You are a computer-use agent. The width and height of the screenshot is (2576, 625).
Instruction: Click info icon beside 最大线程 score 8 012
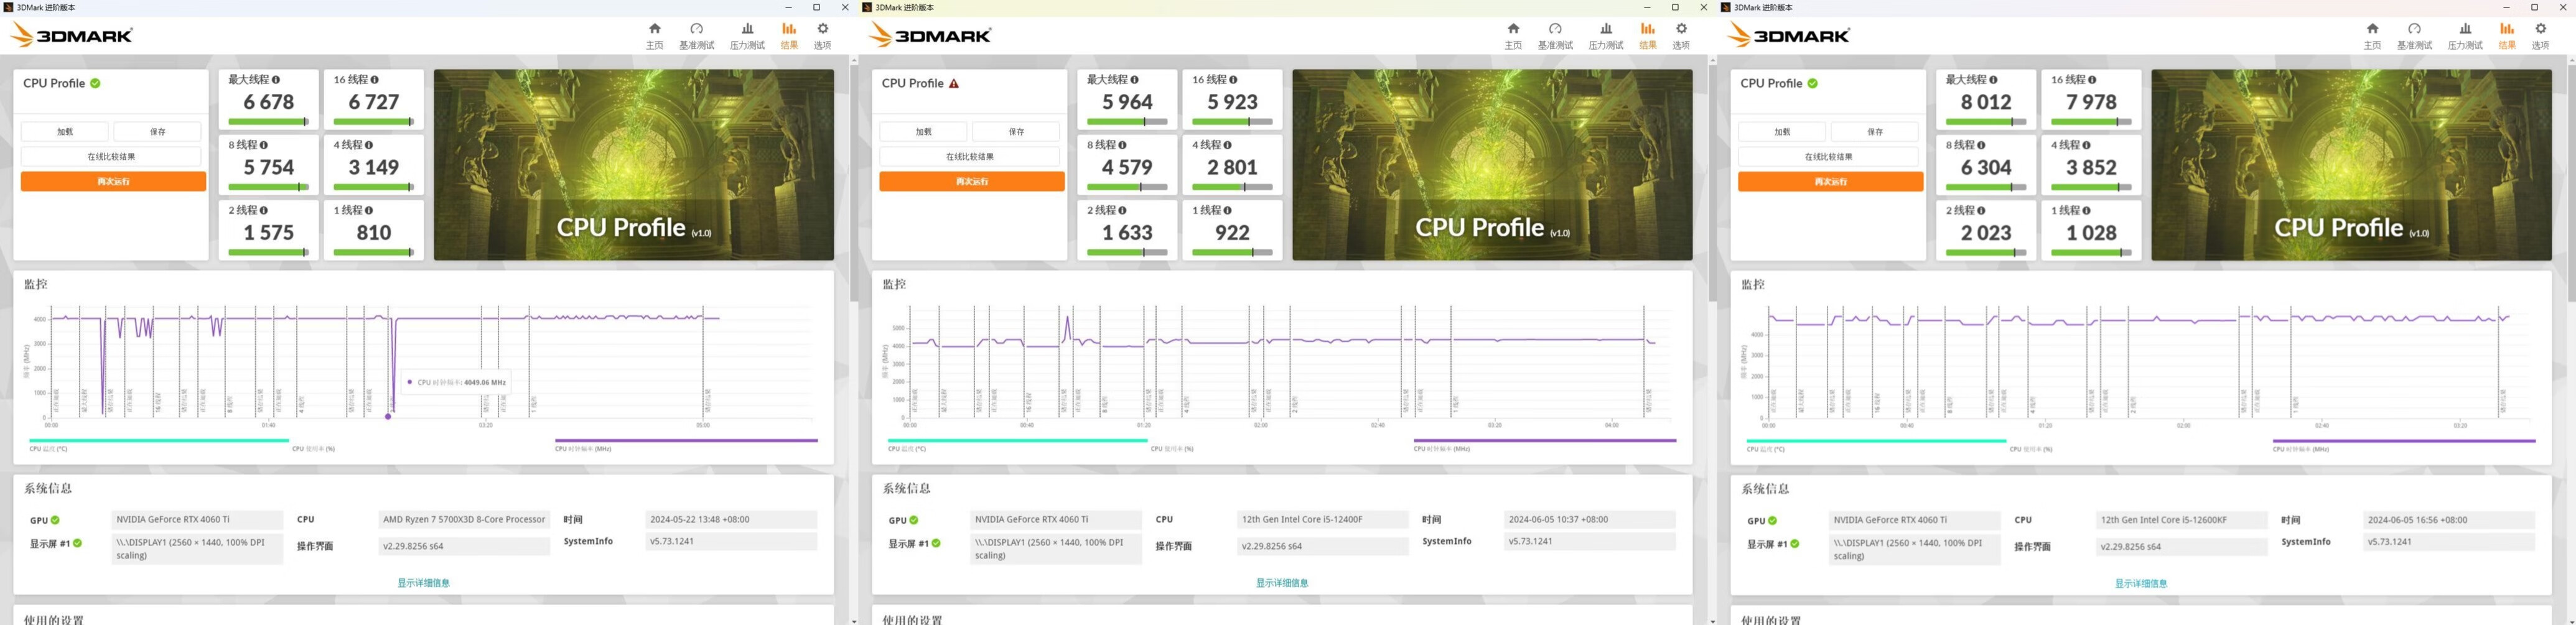coord(1994,79)
